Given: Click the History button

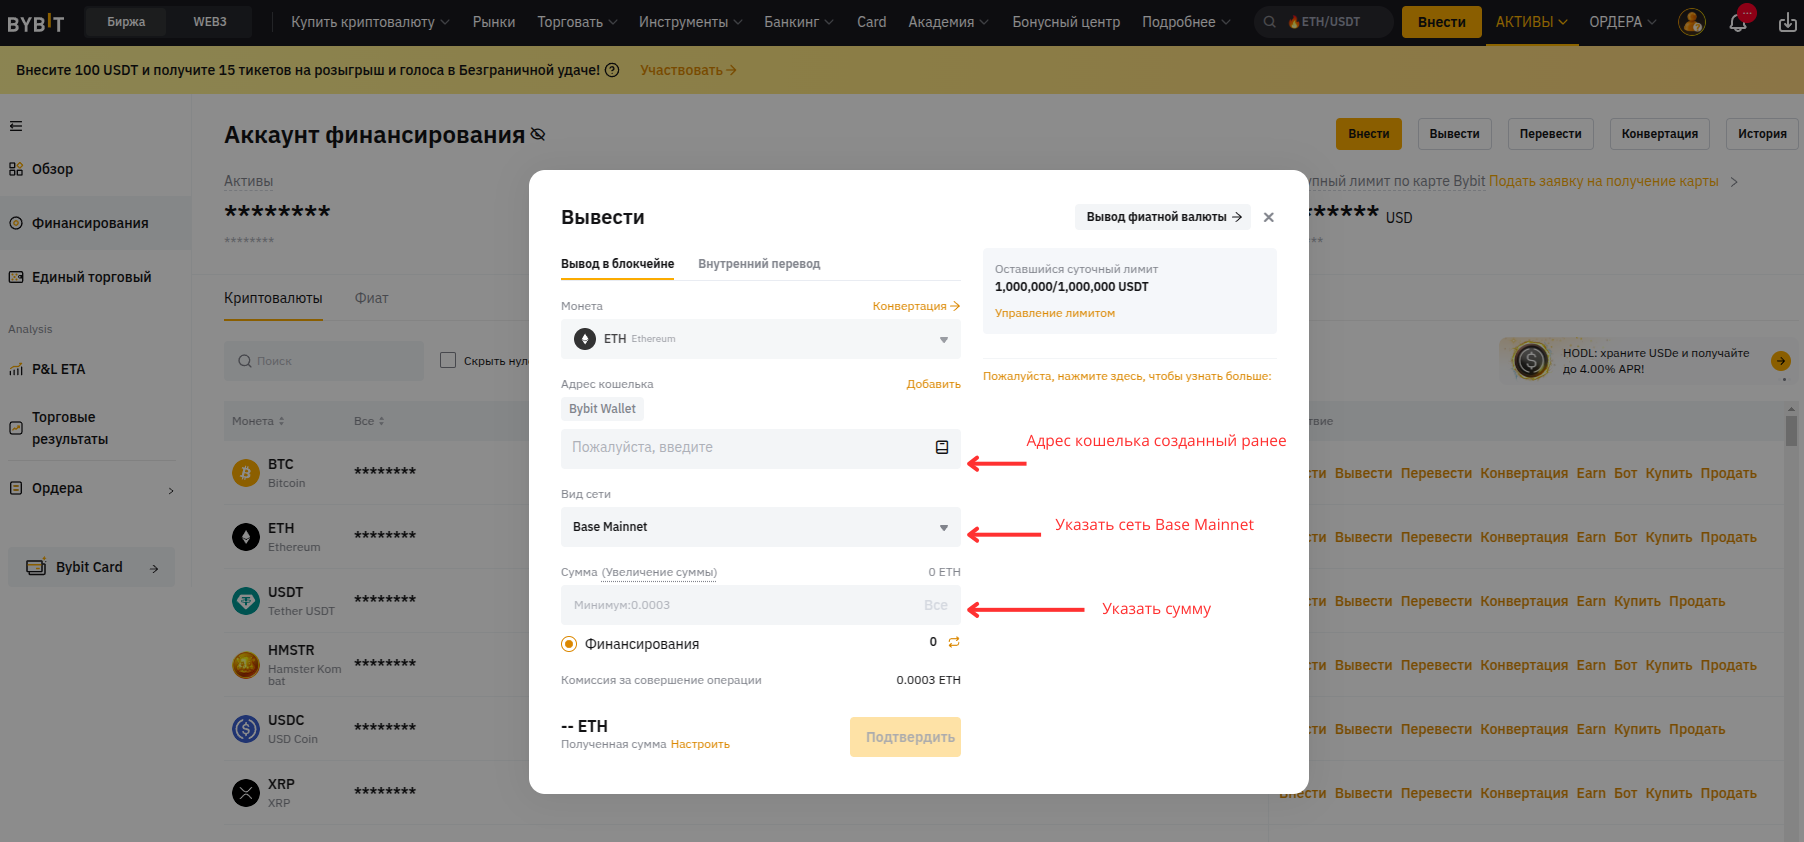Looking at the screenshot, I should [1762, 134].
